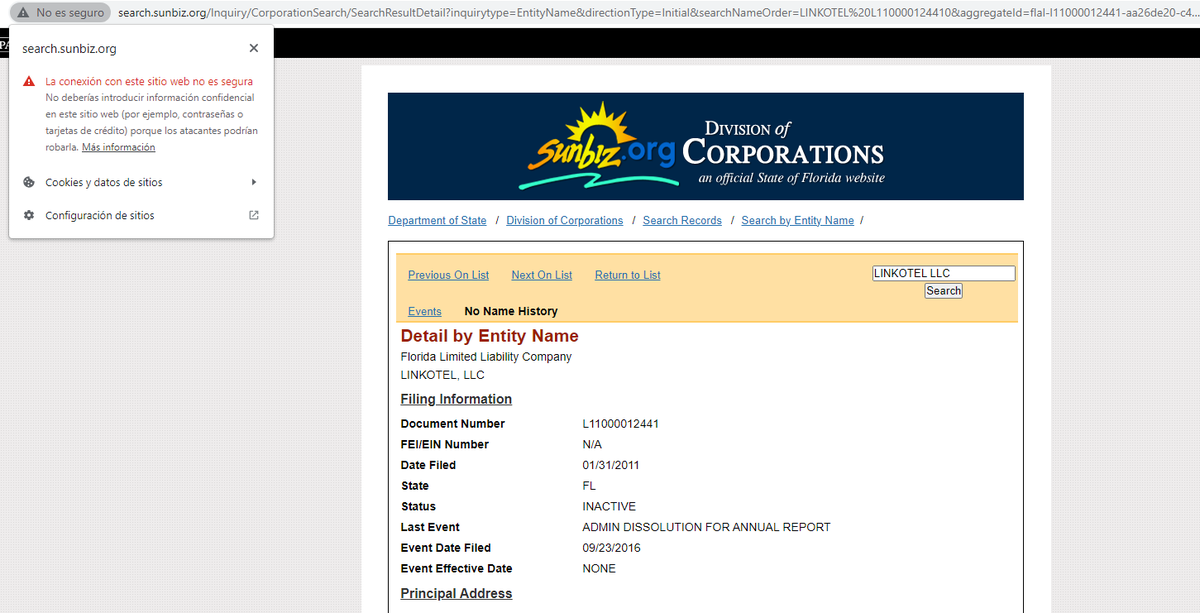Viewport: 1200px width, 613px height.
Task: Click the Search button
Action: tap(943, 291)
